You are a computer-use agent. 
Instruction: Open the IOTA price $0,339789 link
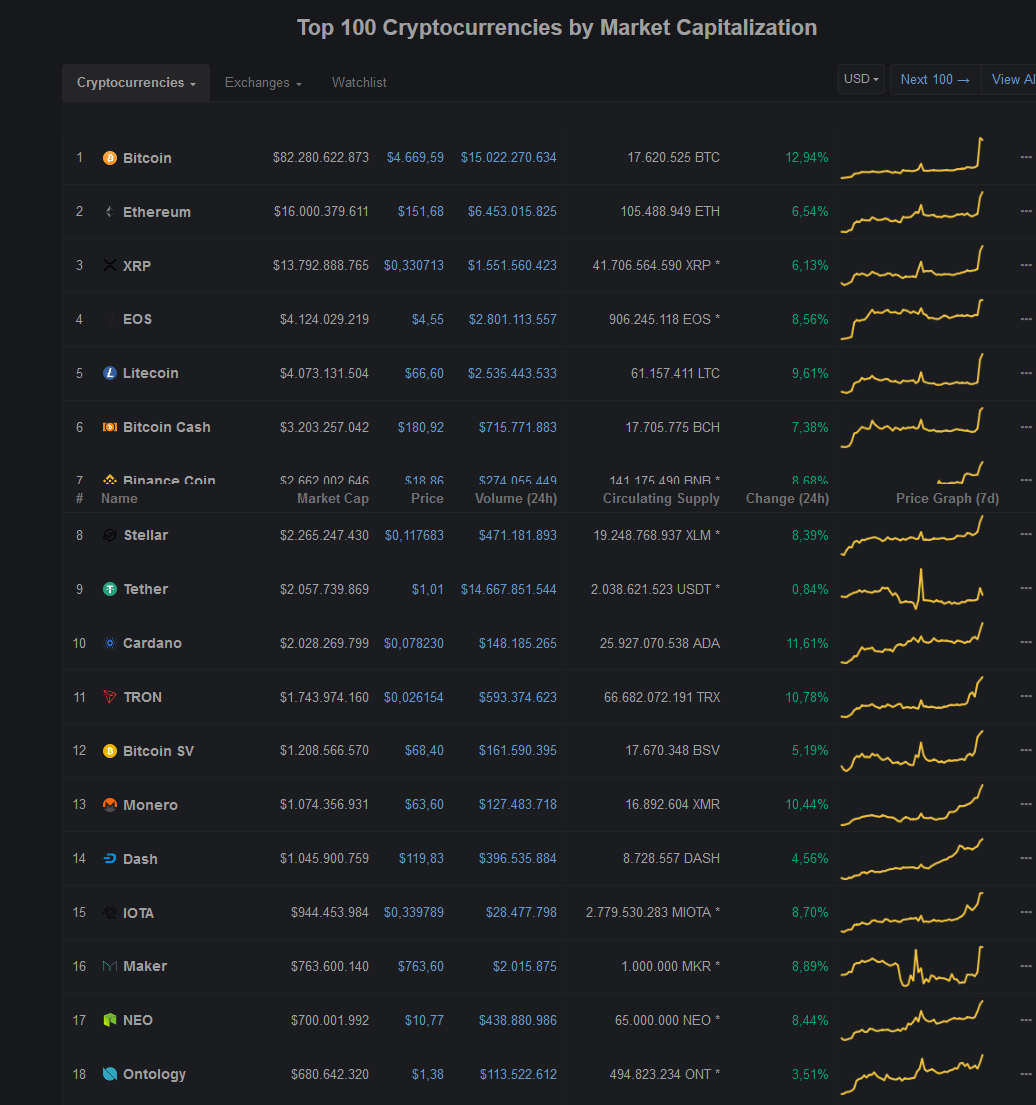click(x=414, y=913)
